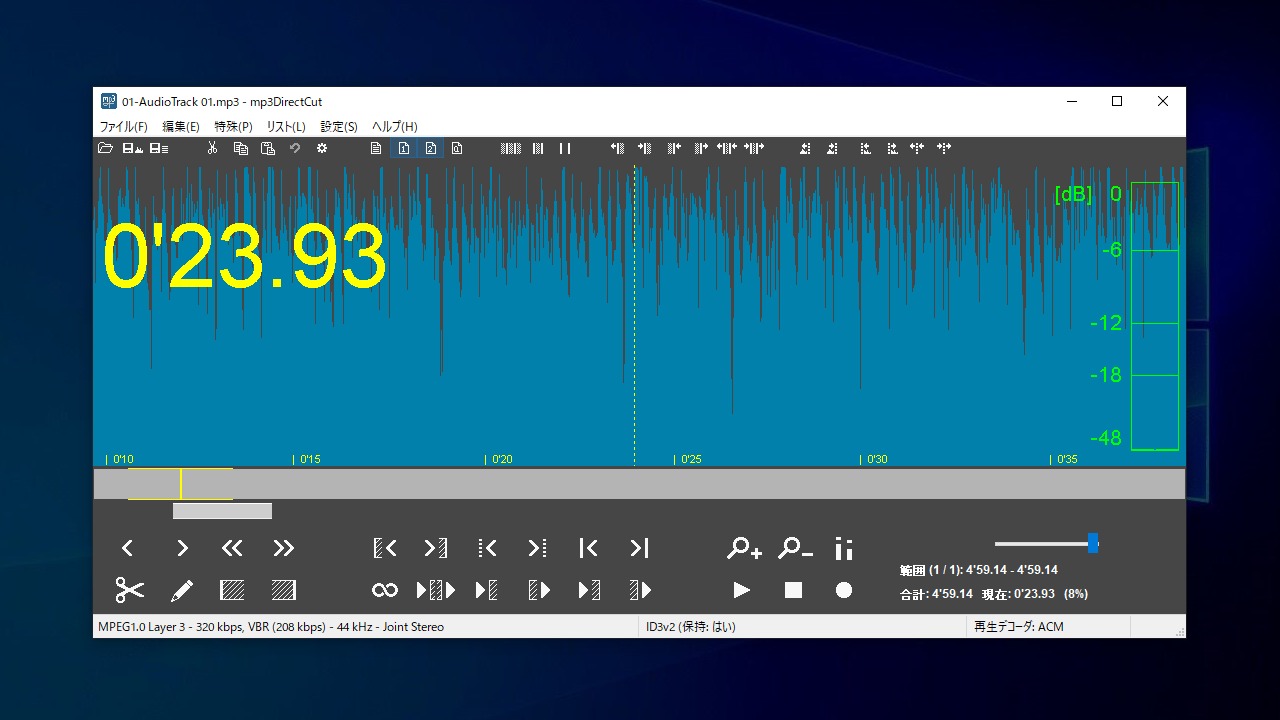The height and width of the screenshot is (720, 1280).
Task: Click the large scissors cut button
Action: (x=130, y=590)
